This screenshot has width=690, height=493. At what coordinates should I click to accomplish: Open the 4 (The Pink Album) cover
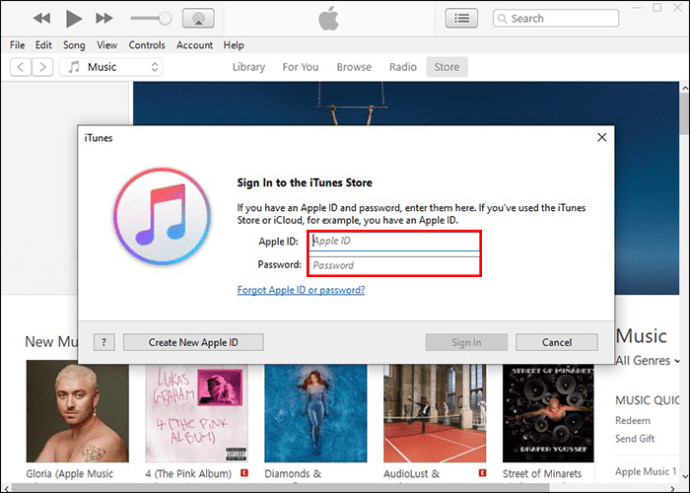[x=197, y=413]
